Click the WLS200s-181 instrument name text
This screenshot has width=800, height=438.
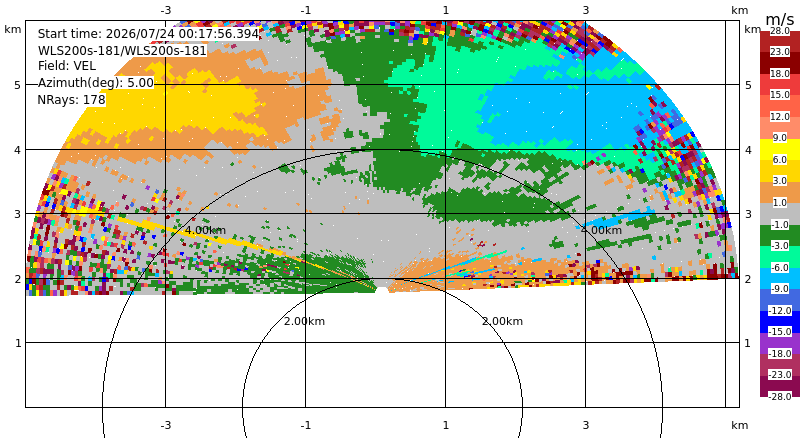coord(122,51)
